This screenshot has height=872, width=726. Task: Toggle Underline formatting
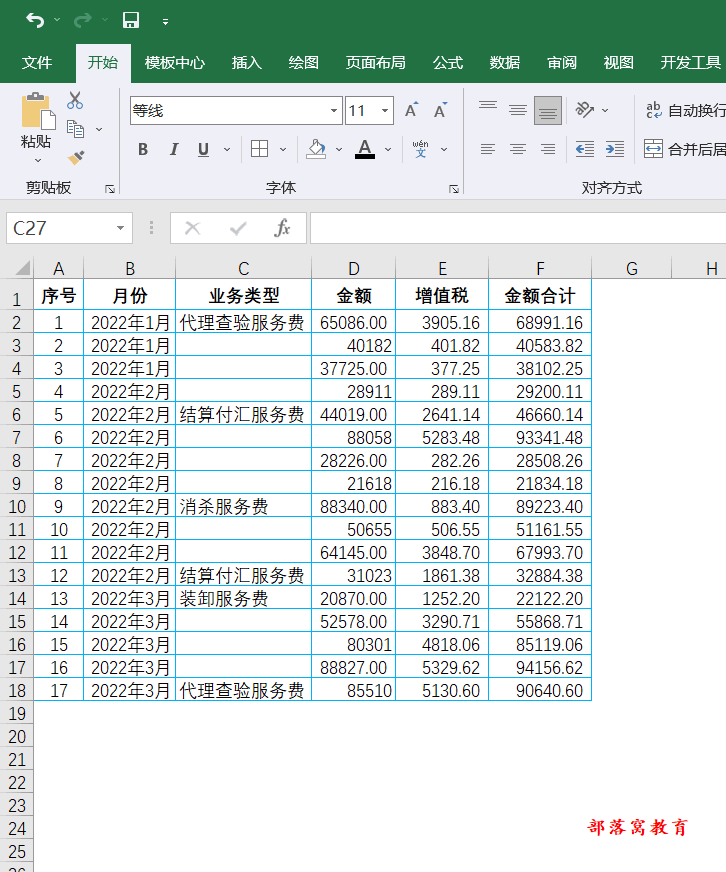pos(204,149)
